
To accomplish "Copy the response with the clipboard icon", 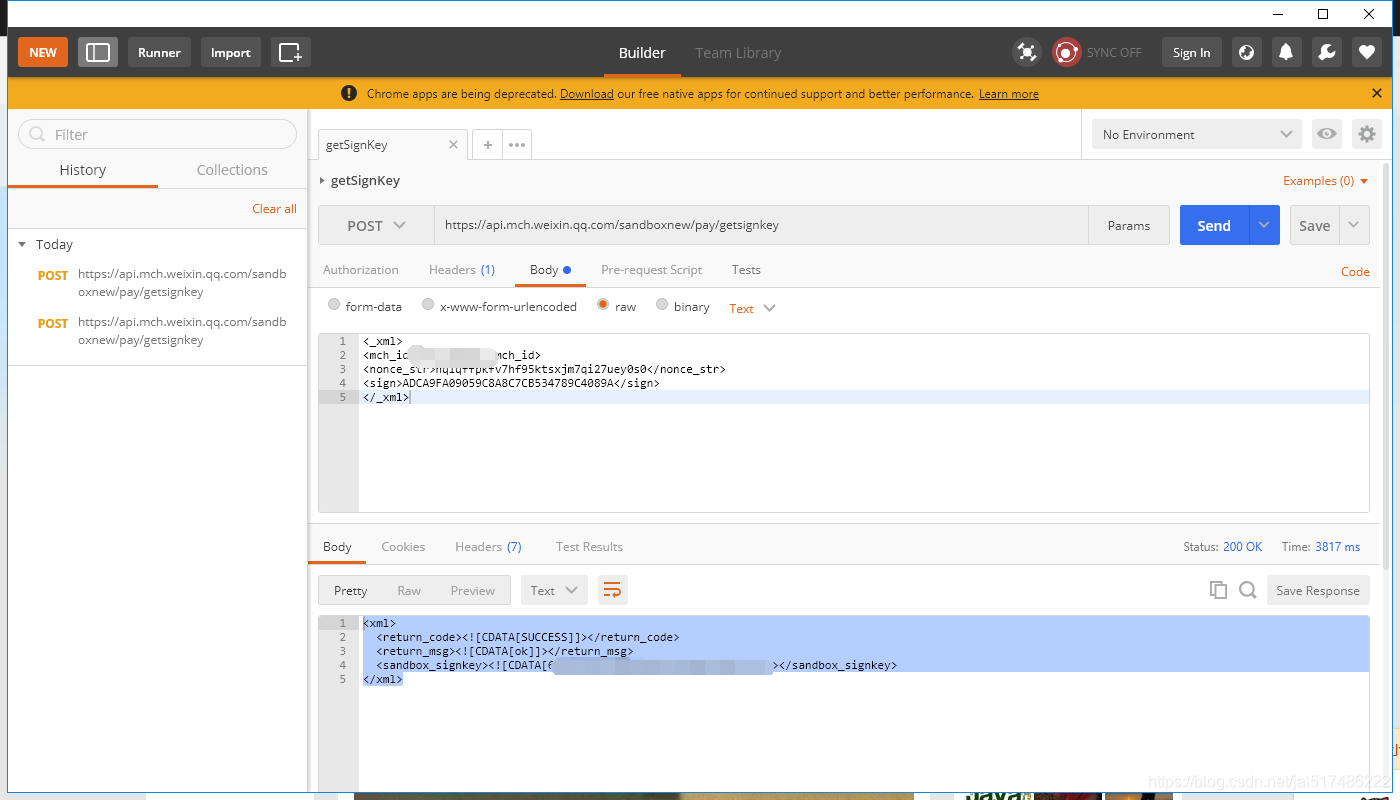I will click(1218, 590).
